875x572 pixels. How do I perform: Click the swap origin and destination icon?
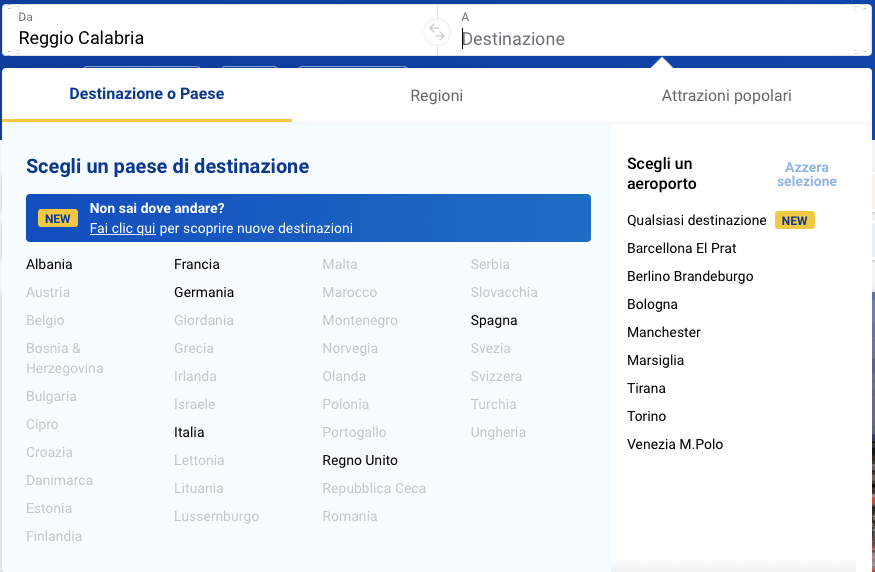click(437, 32)
